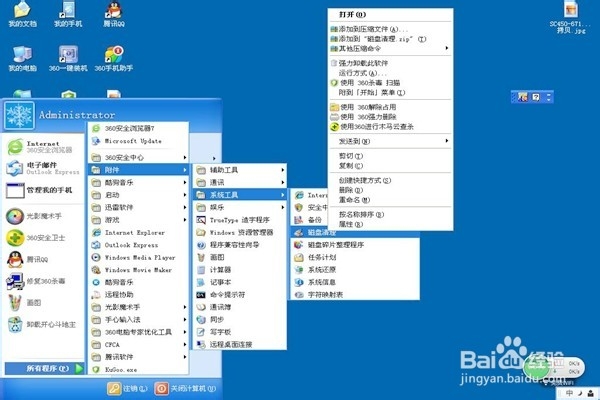Expand 启动 startup folder

pos(139,195)
